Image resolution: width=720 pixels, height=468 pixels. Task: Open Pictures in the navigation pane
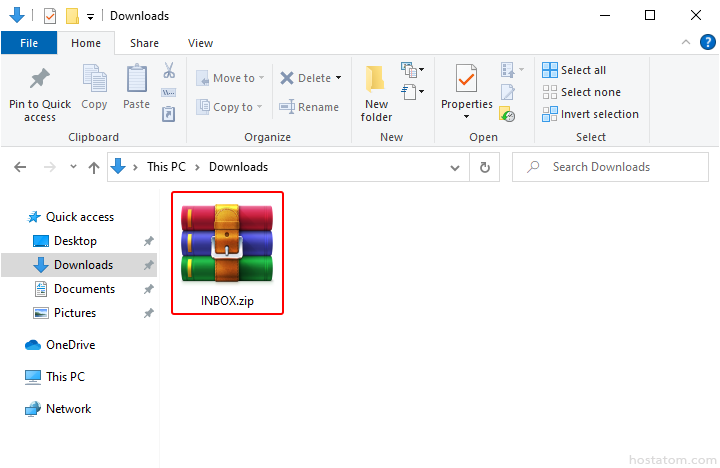65,313
